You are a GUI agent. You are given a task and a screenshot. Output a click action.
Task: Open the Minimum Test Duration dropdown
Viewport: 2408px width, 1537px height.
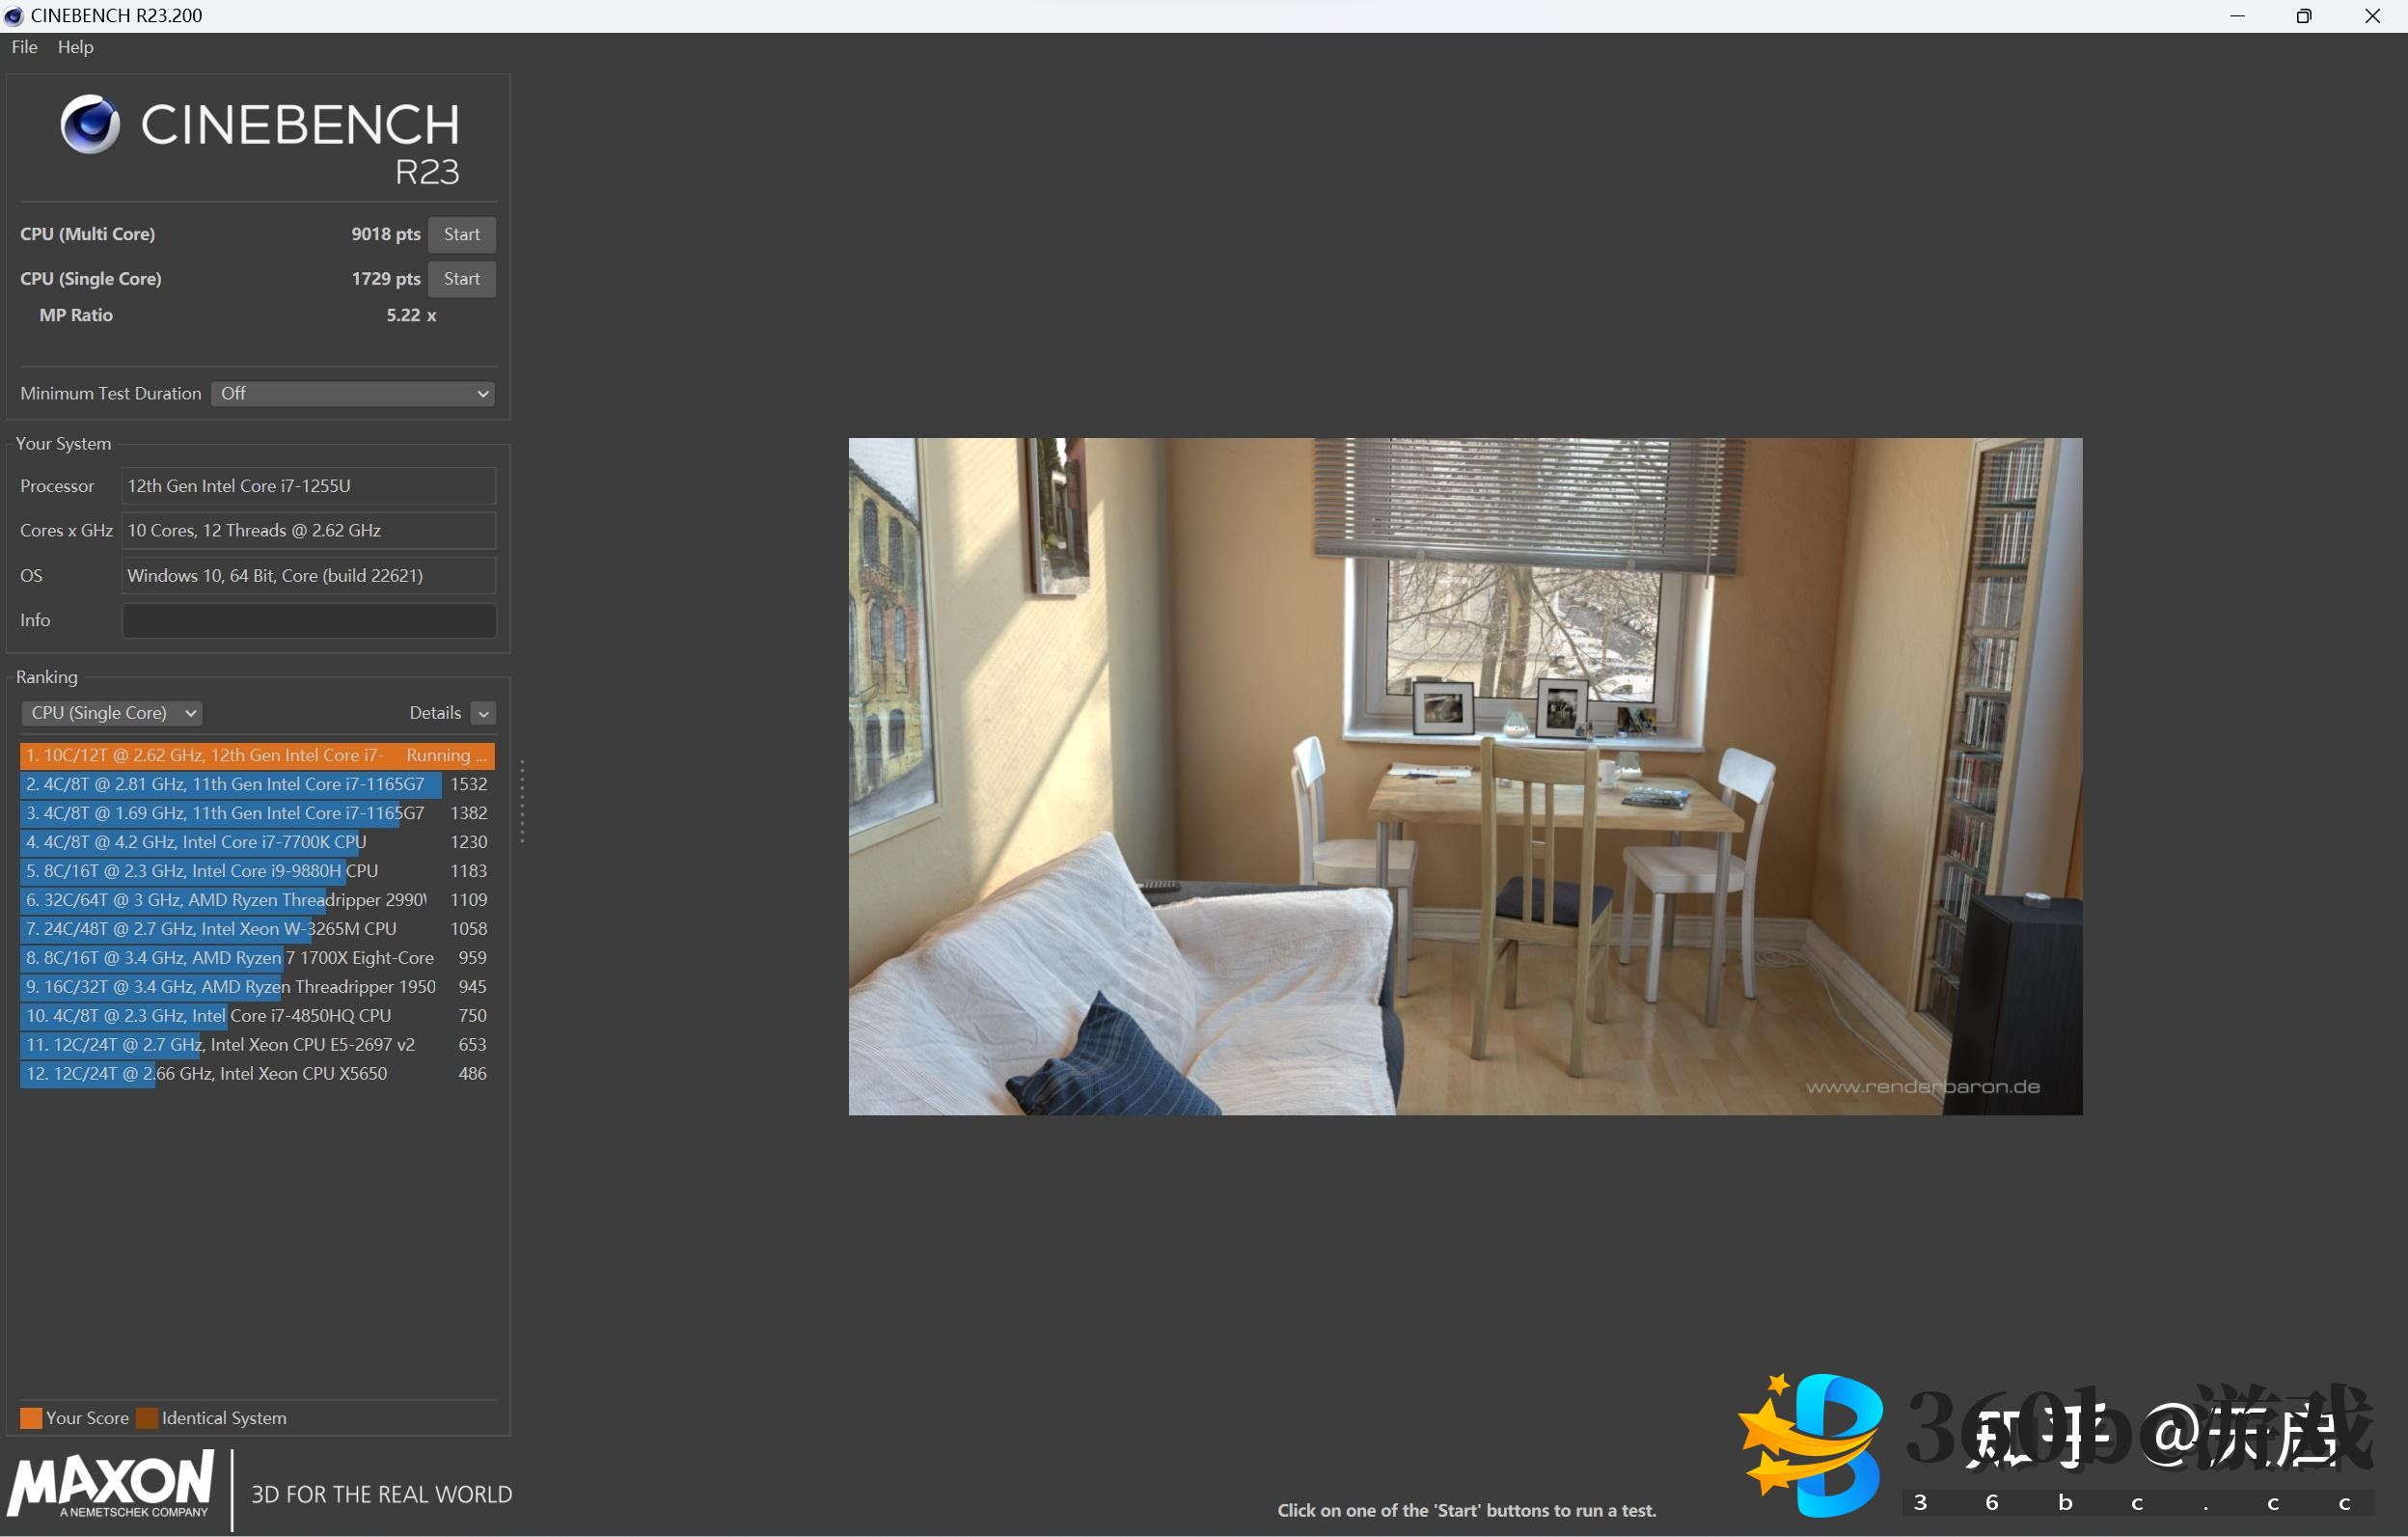[354, 394]
